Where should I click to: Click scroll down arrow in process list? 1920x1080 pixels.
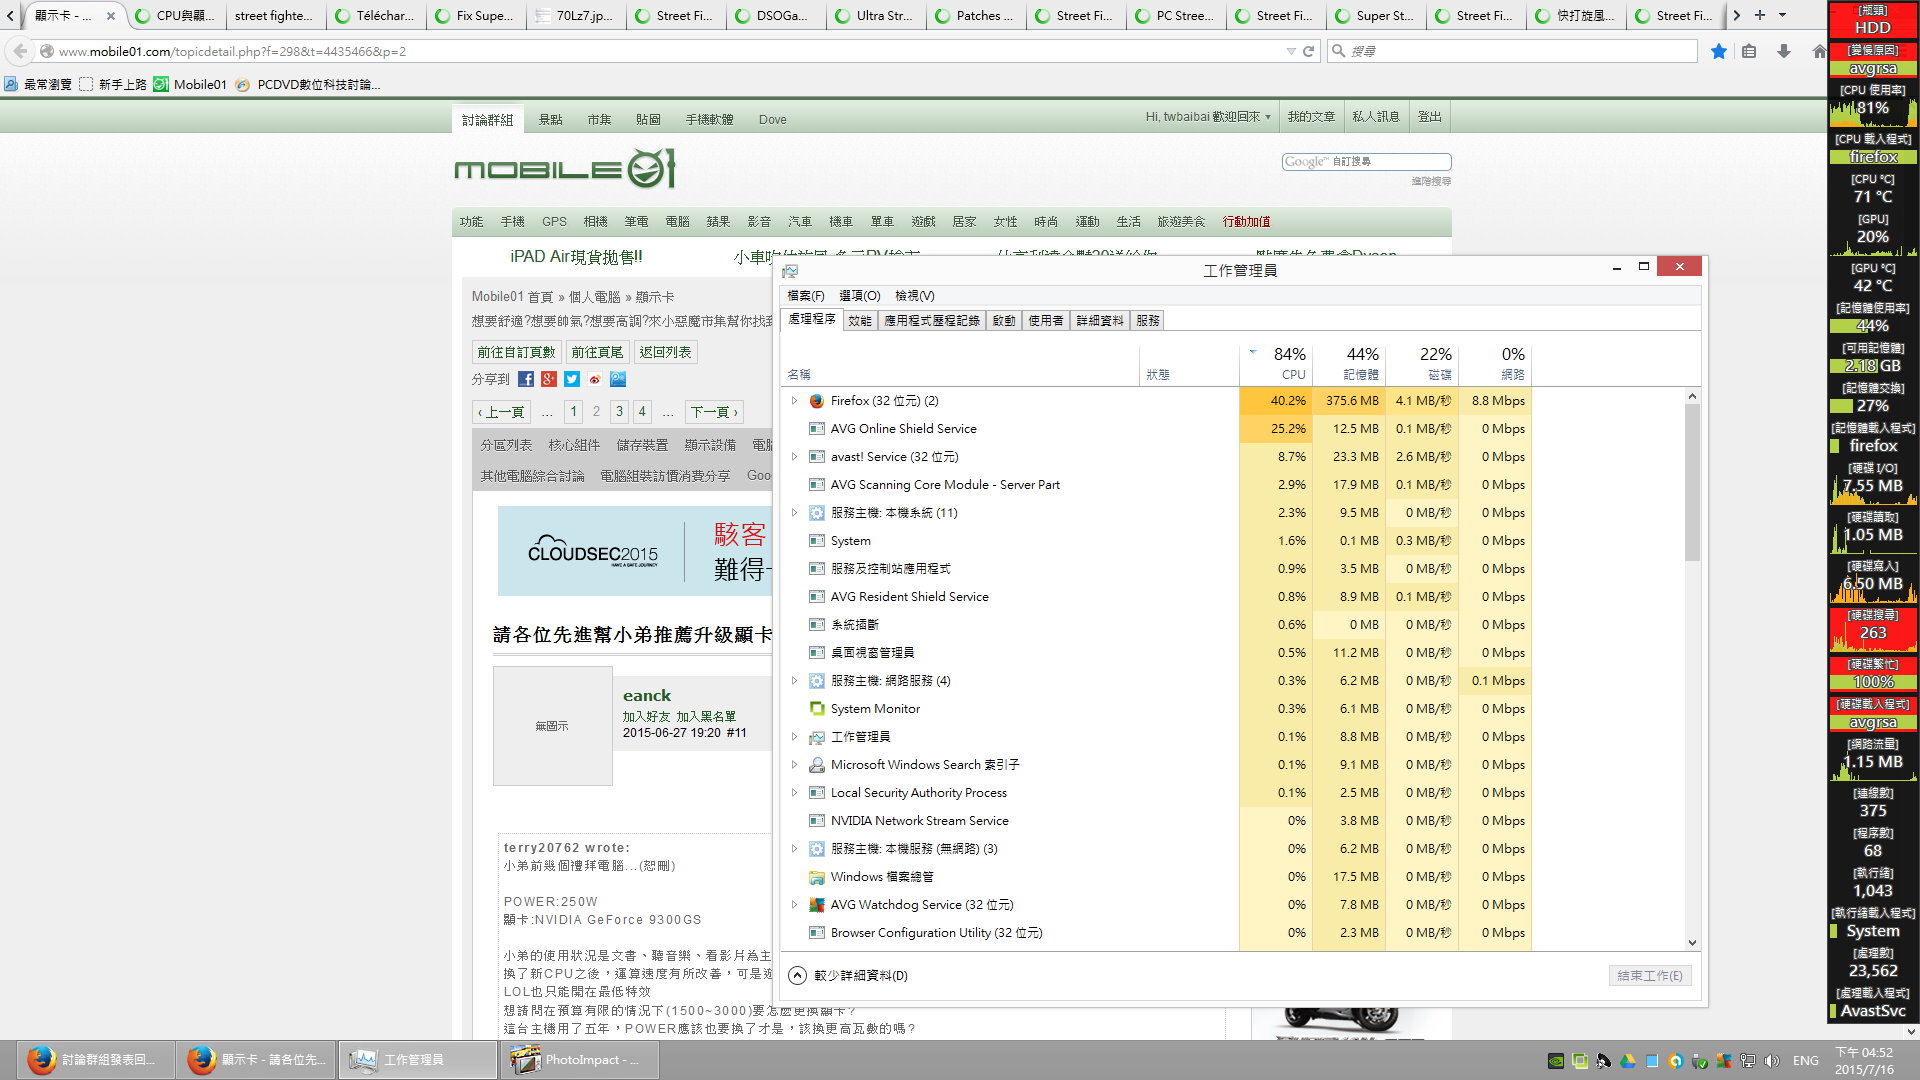(1692, 943)
